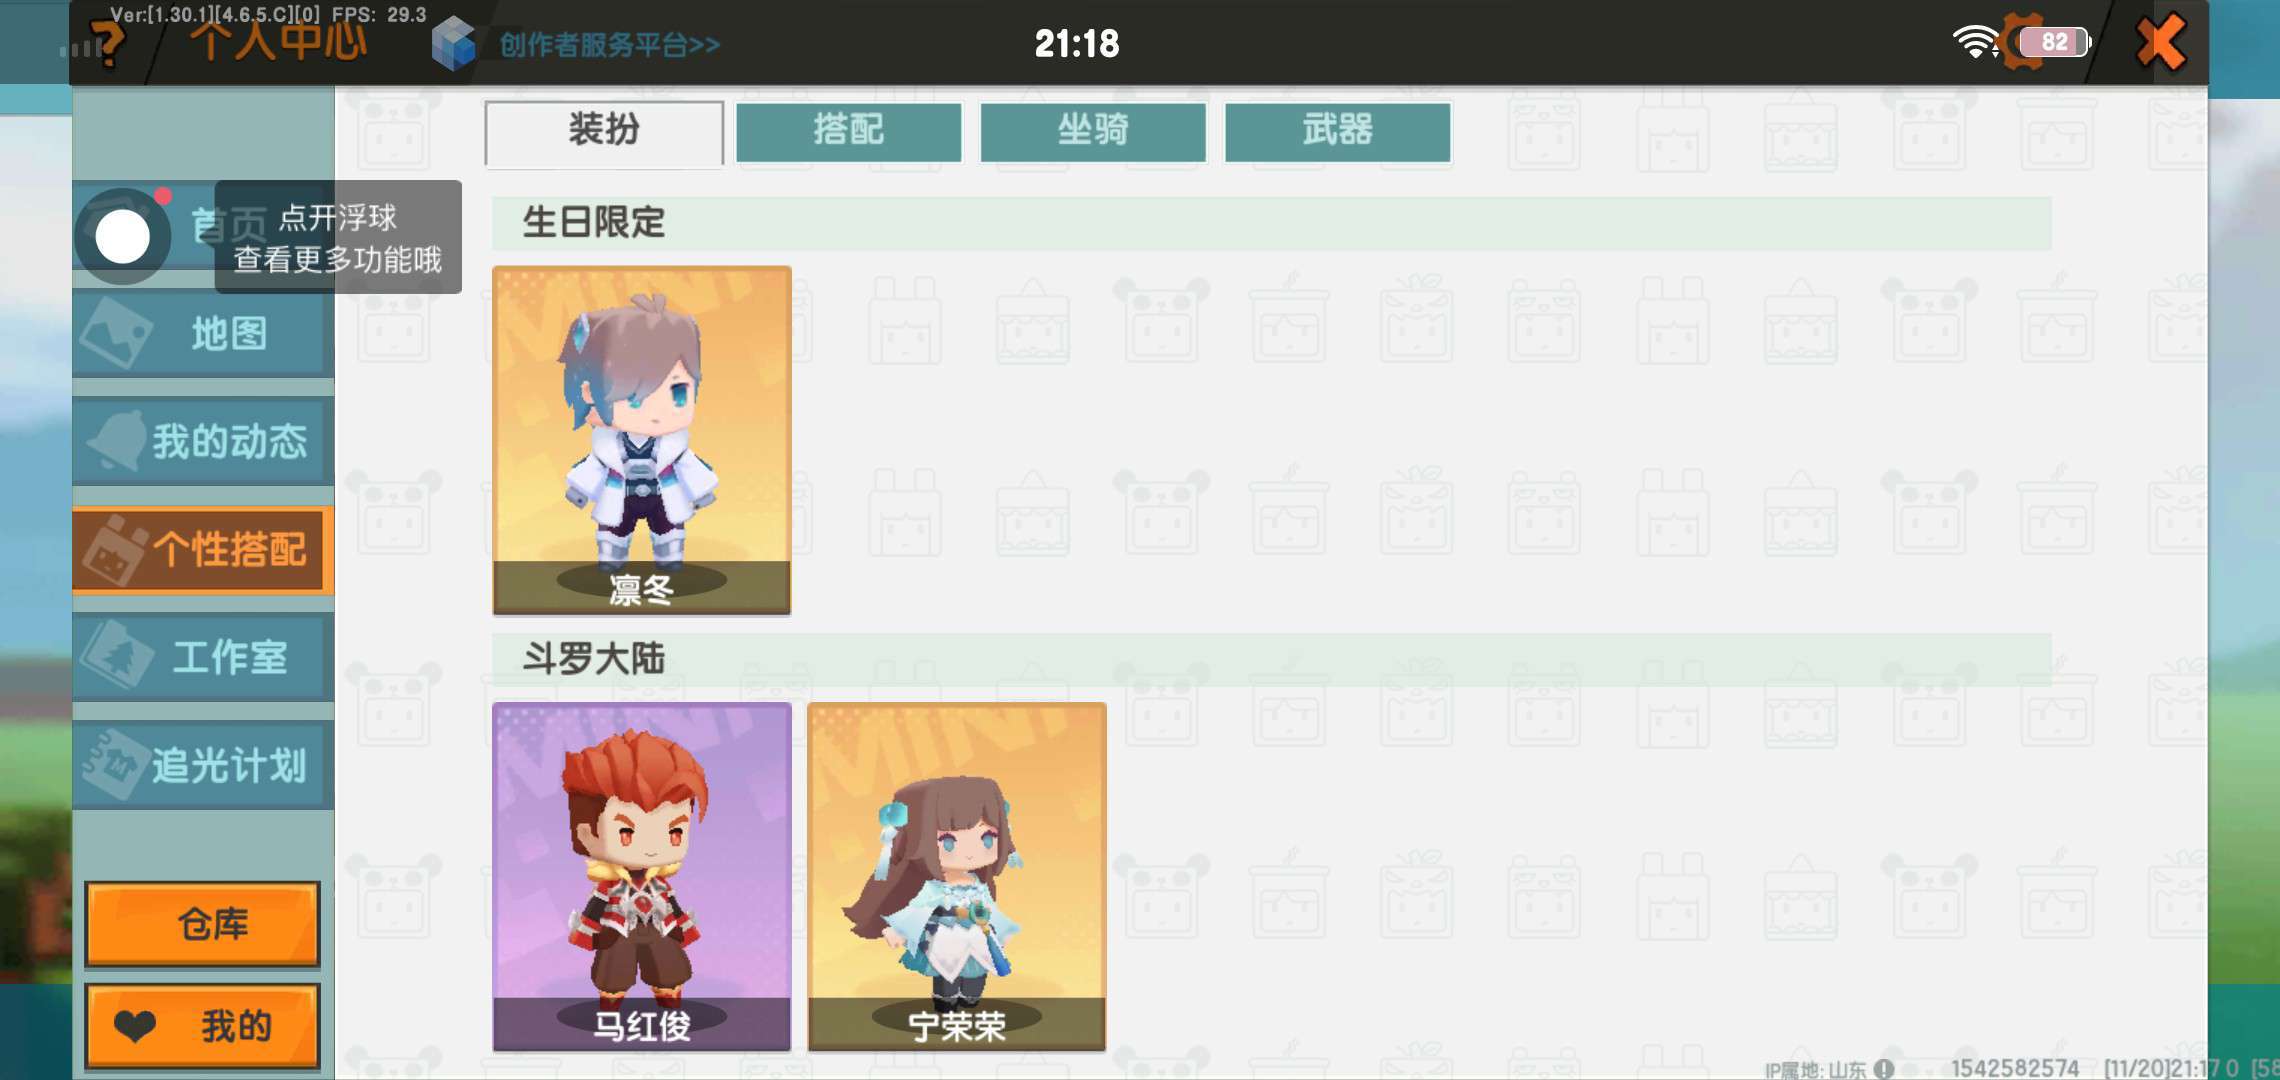The image size is (2280, 1080).
Task: Select the 凛冬 character skin card
Action: (x=642, y=440)
